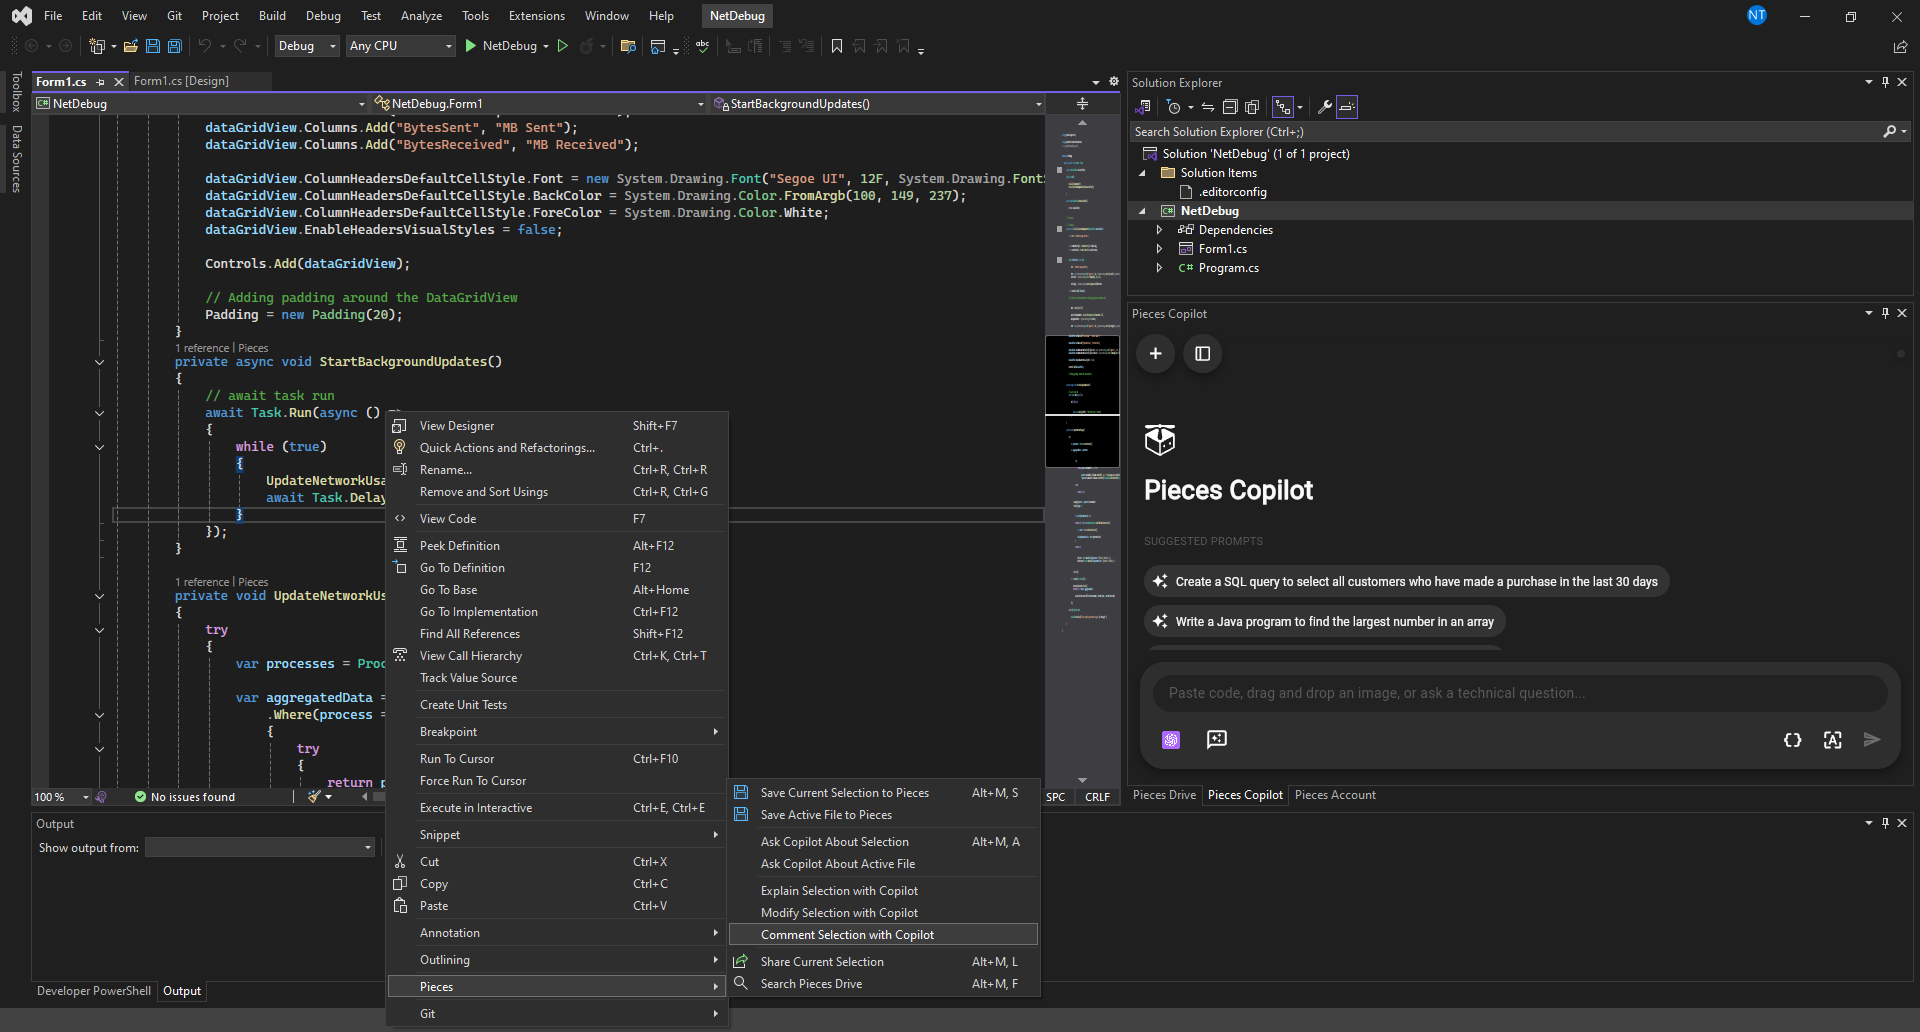Click the sidebar panel icon in Pieces Copilot
The height and width of the screenshot is (1032, 1920).
tap(1203, 354)
